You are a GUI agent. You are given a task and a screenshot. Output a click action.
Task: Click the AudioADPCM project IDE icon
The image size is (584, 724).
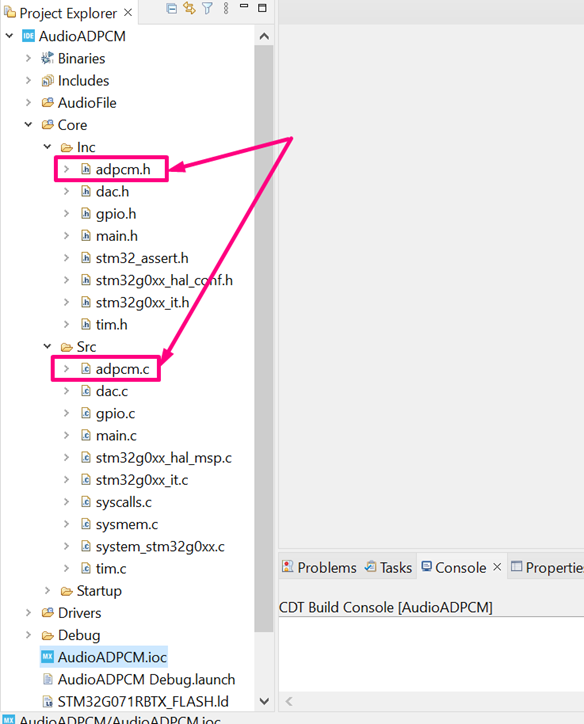pos(28,36)
